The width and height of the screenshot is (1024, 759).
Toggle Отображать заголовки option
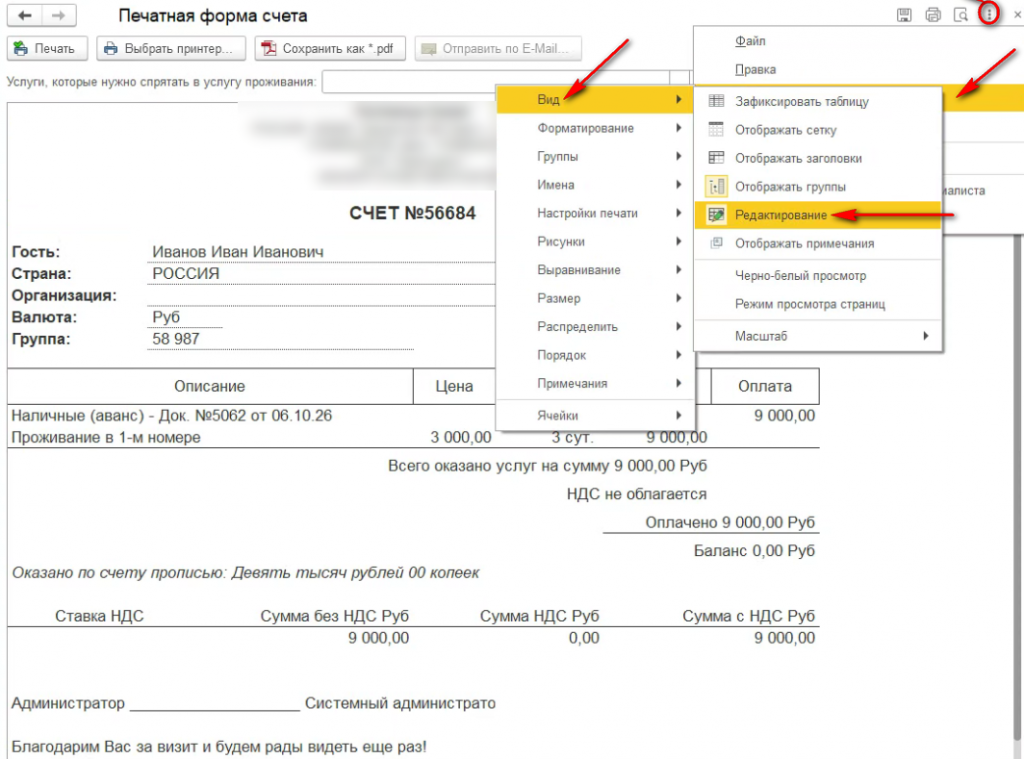click(818, 158)
